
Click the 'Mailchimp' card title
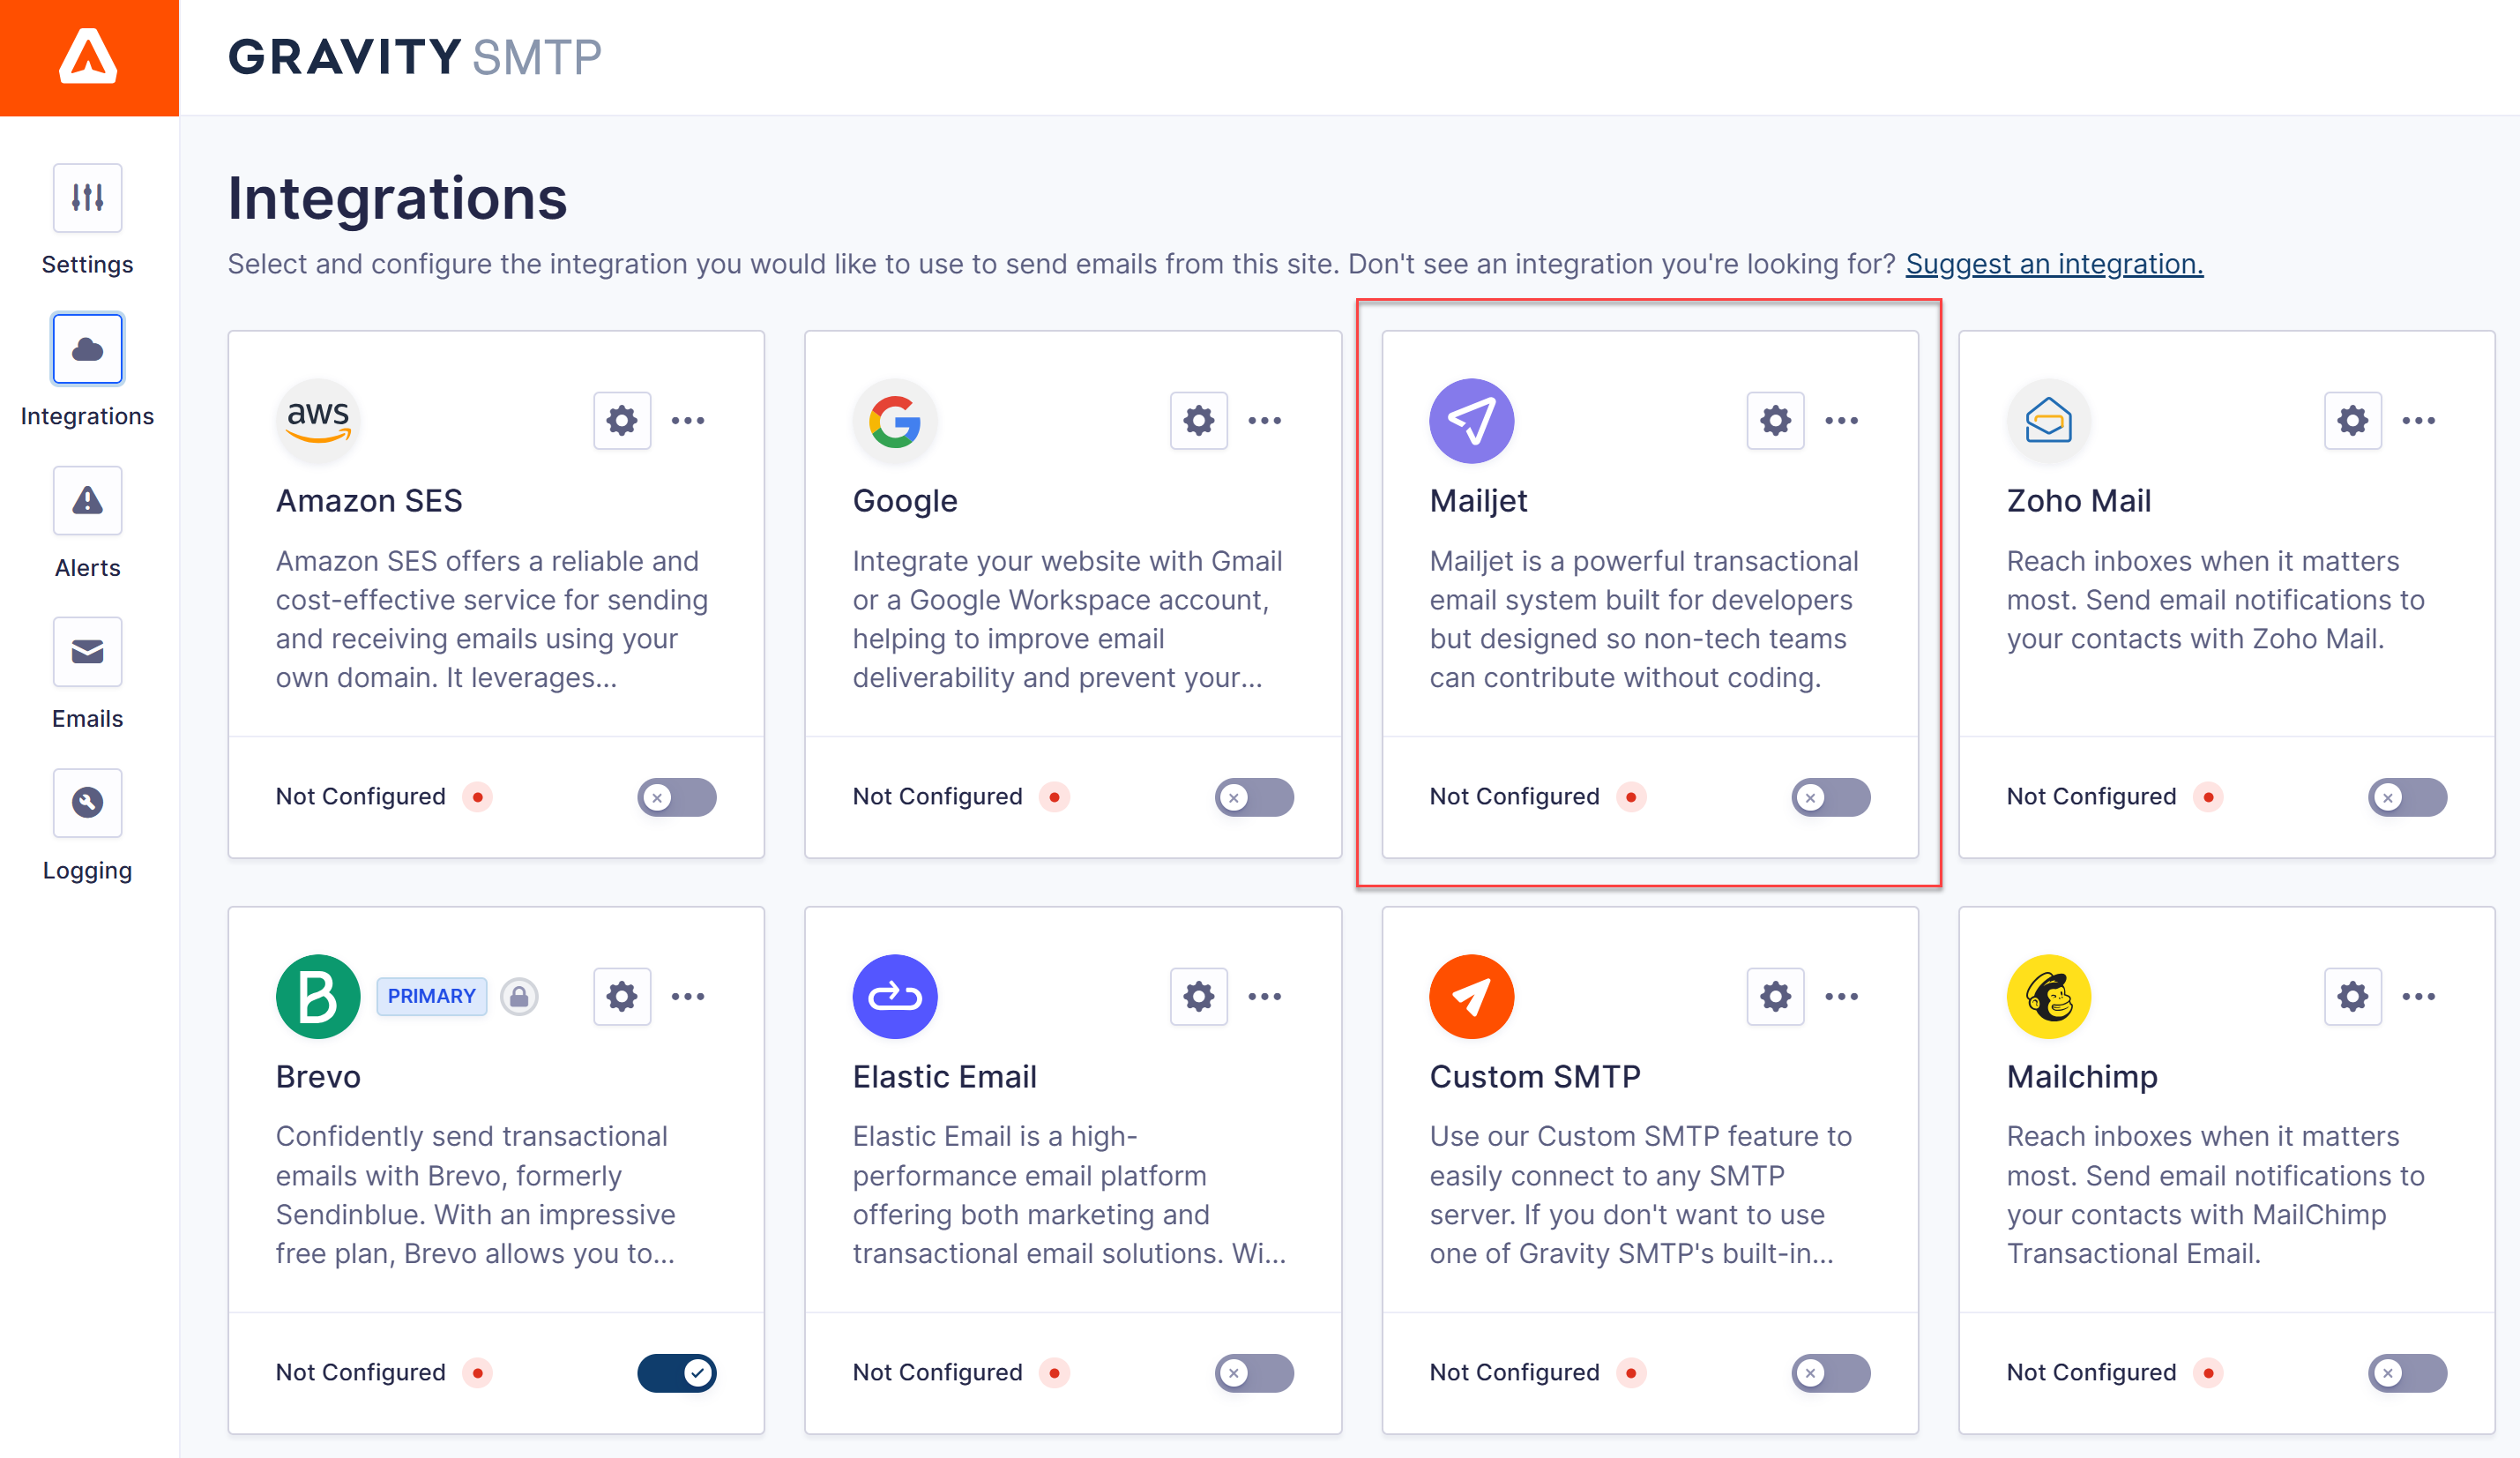pos(2082,1076)
